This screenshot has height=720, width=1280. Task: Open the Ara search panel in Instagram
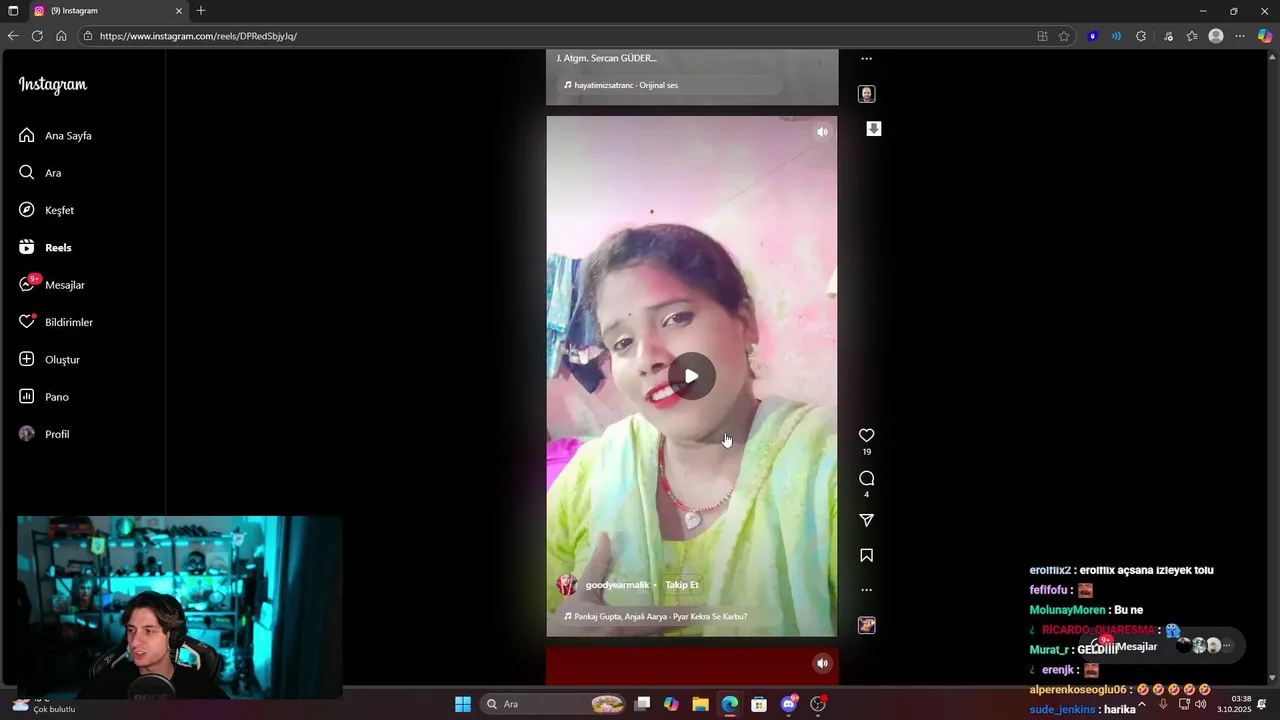40,173
